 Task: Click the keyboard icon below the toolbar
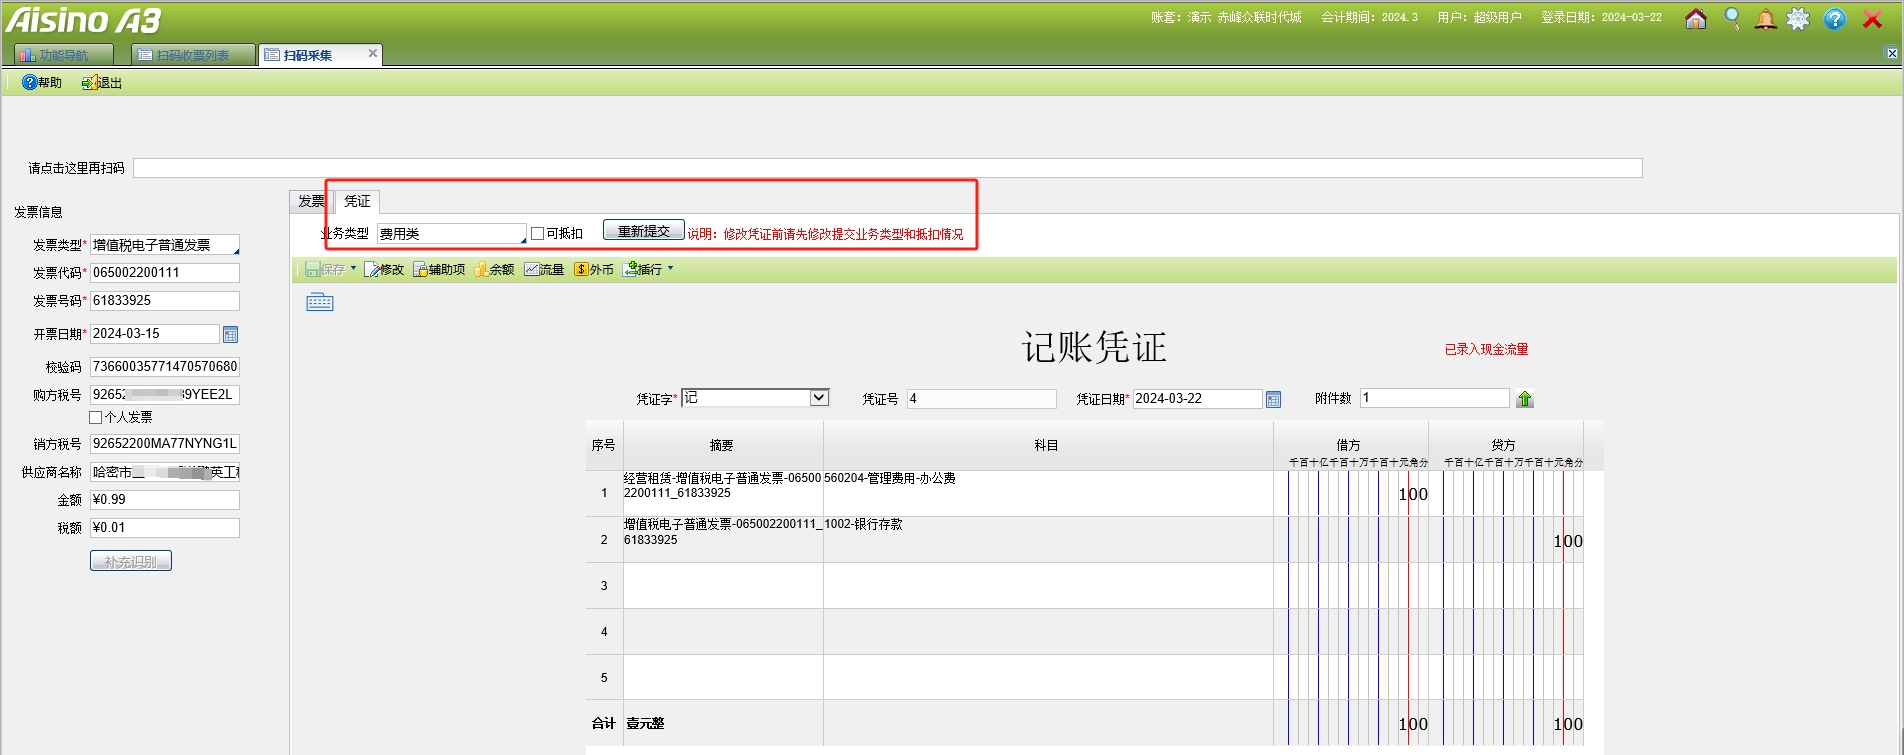pyautogui.click(x=320, y=302)
